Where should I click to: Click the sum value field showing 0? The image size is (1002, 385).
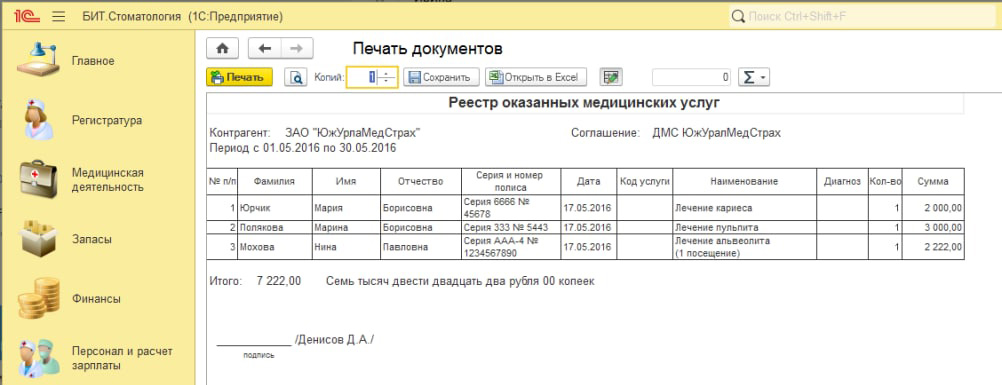(x=691, y=77)
